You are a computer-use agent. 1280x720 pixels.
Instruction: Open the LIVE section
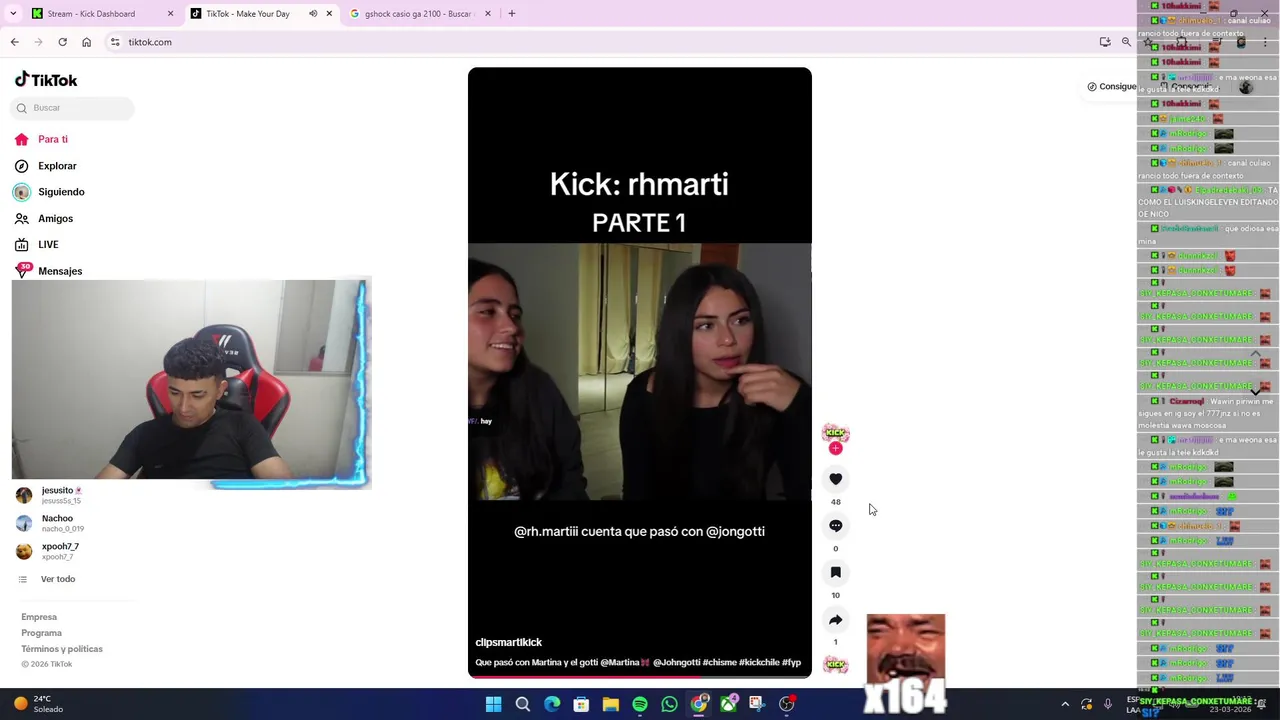37,245
